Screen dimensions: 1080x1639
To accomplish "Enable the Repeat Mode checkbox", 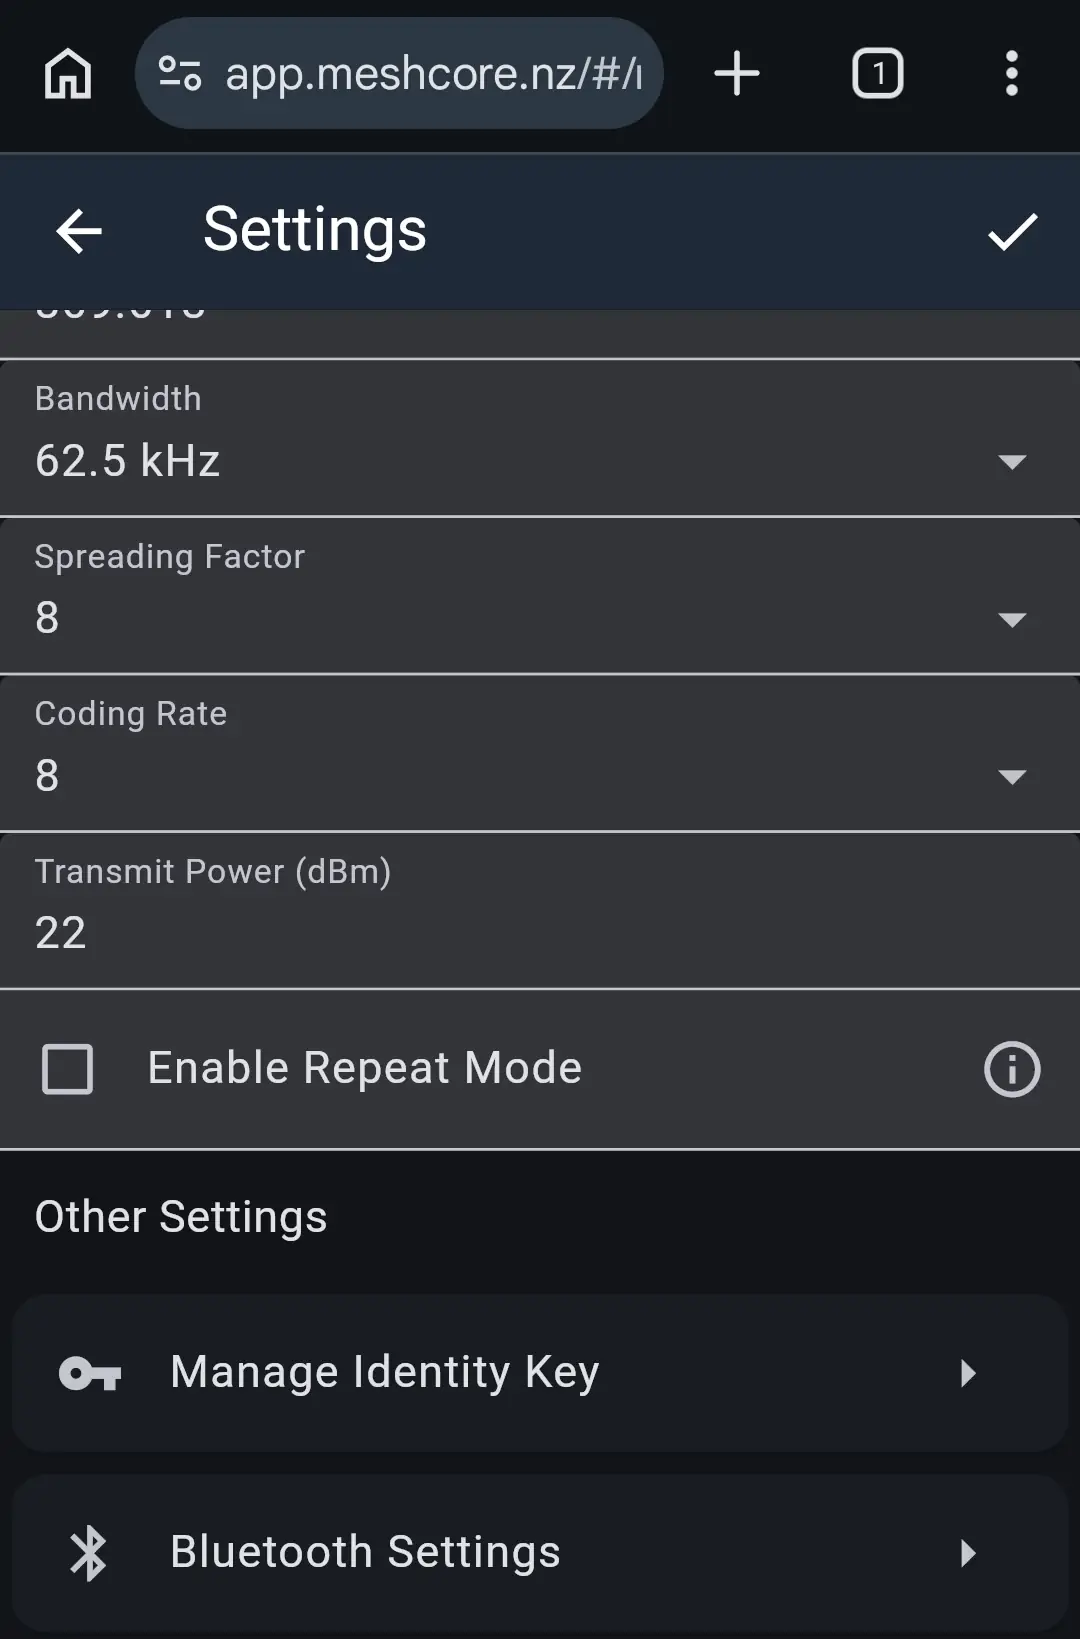I will 68,1069.
